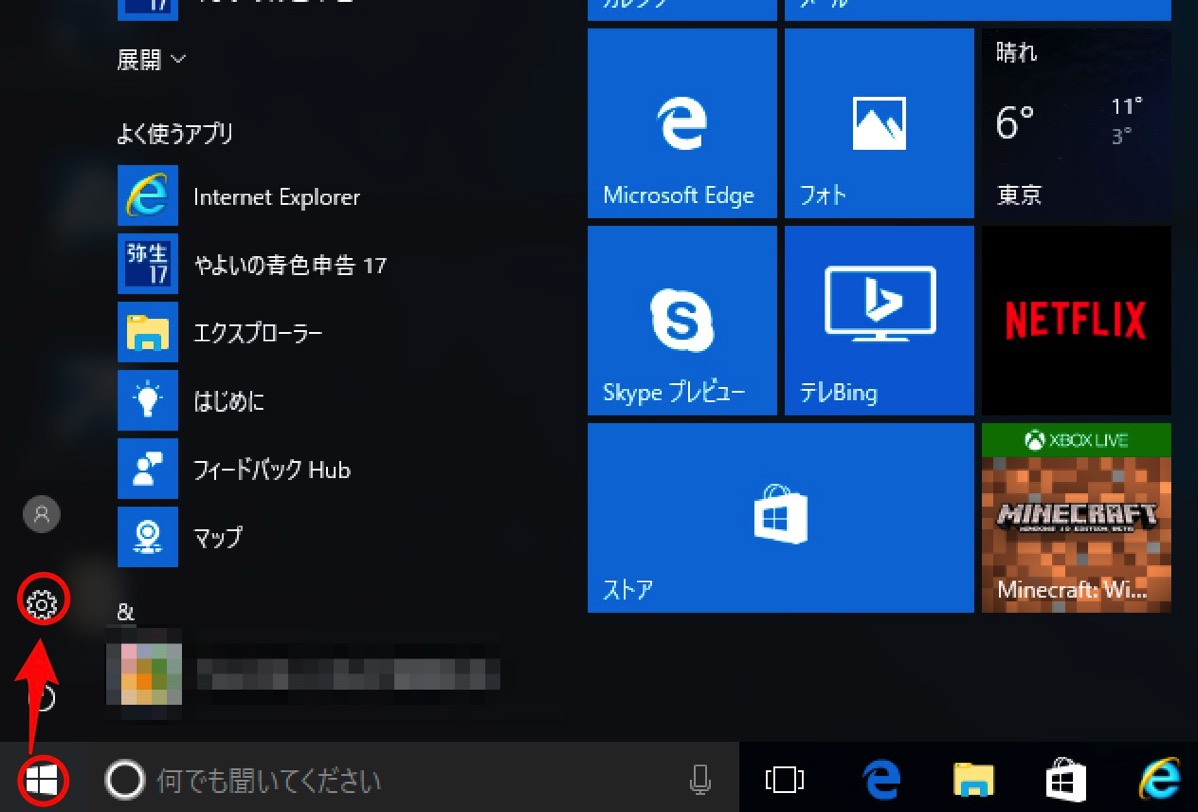Open the ストア tile
The width and height of the screenshot is (1198, 812).
(x=780, y=517)
